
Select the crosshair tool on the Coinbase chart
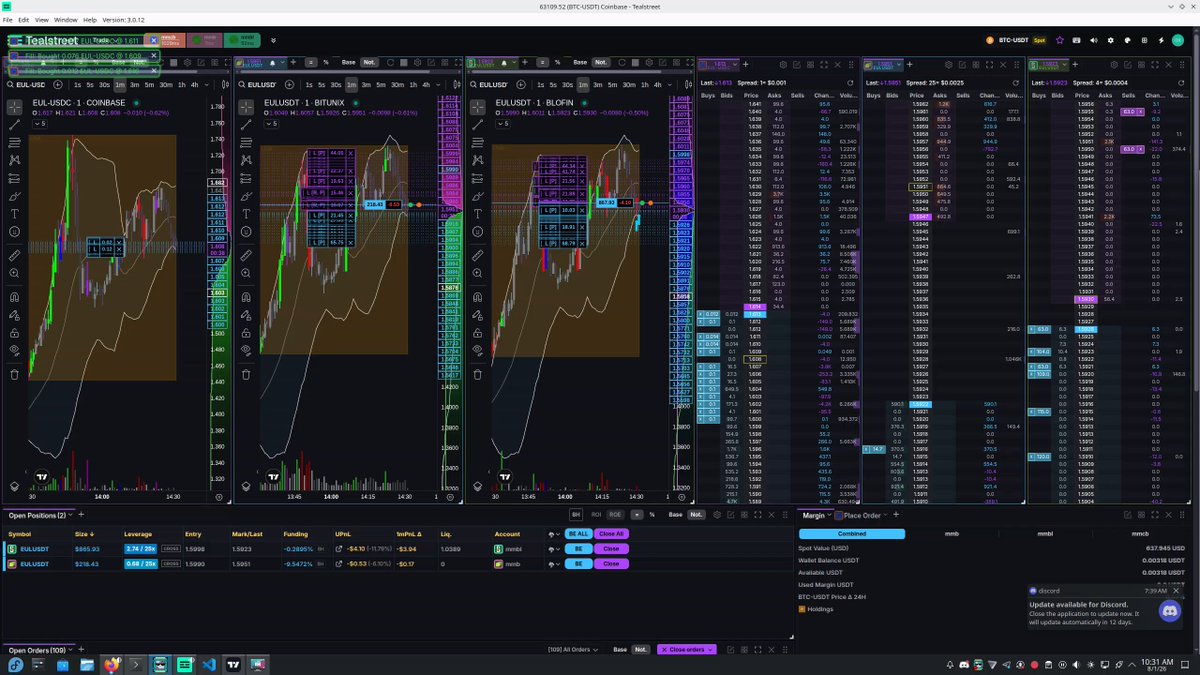pyautogui.click(x=15, y=107)
